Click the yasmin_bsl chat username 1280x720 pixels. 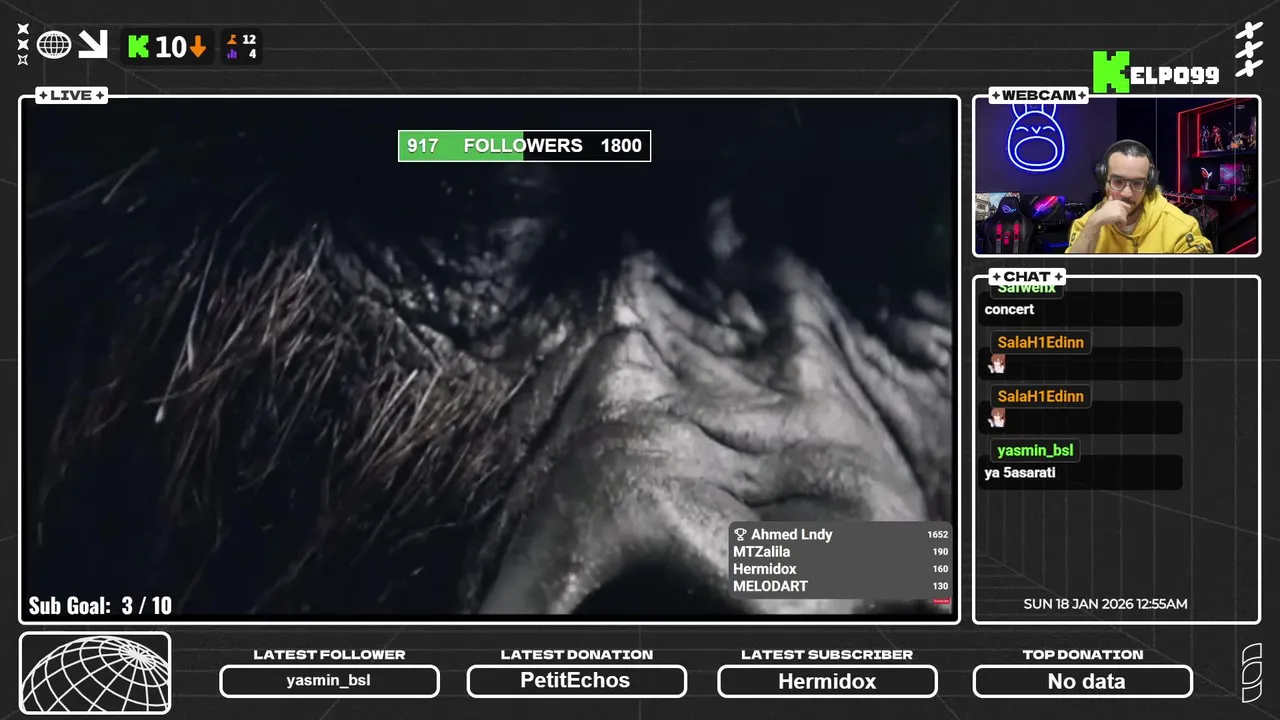point(1035,450)
